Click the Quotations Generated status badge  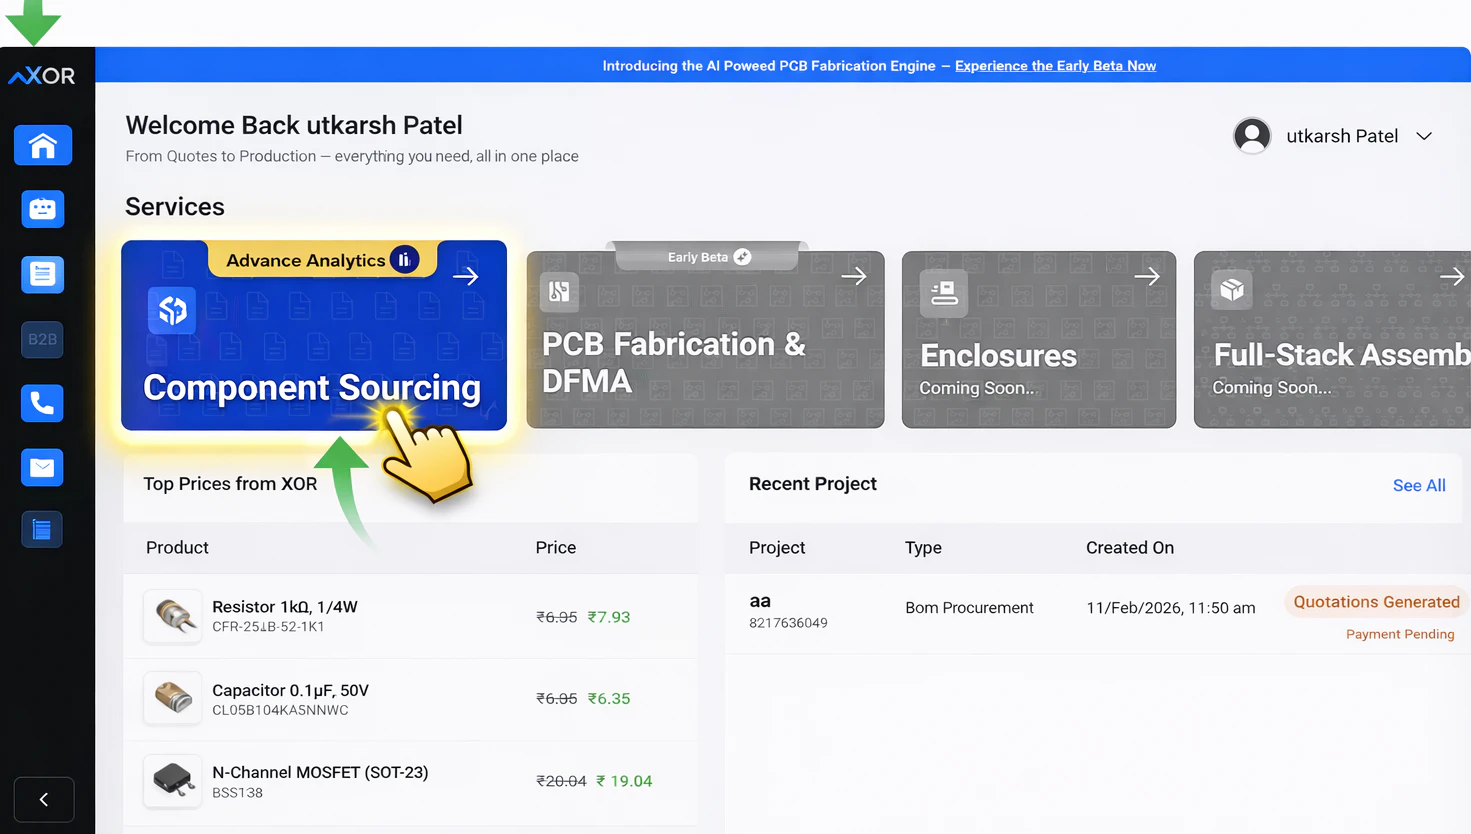(x=1376, y=602)
